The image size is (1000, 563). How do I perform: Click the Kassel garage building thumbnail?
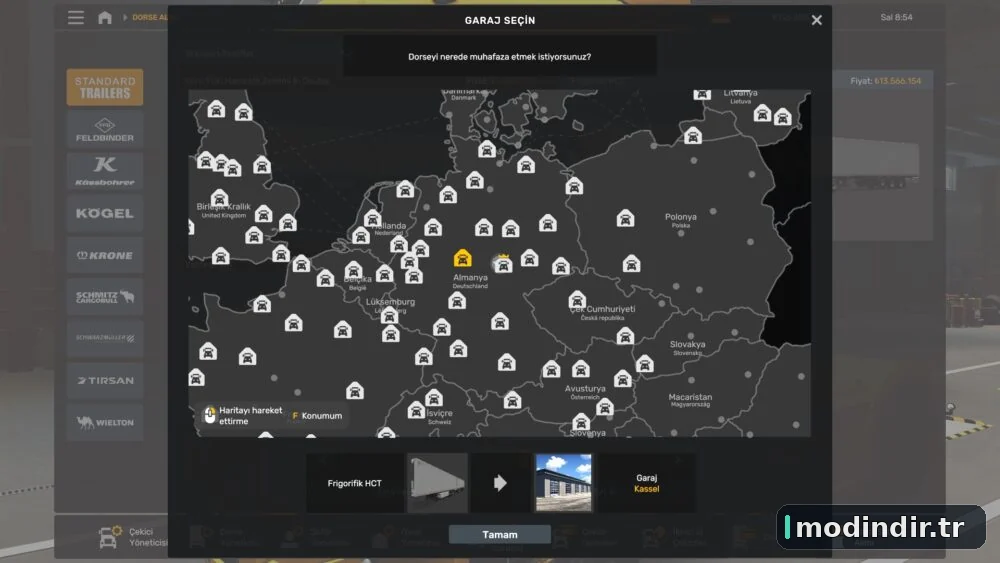click(563, 483)
